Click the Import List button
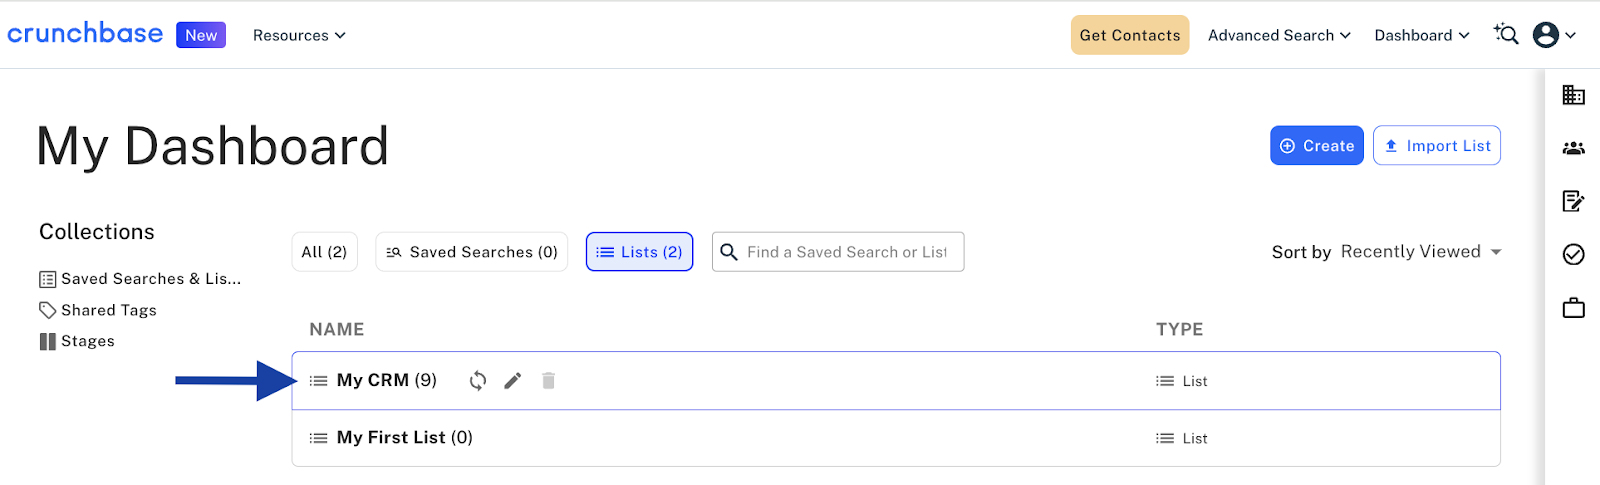The height and width of the screenshot is (485, 1600). click(x=1436, y=146)
